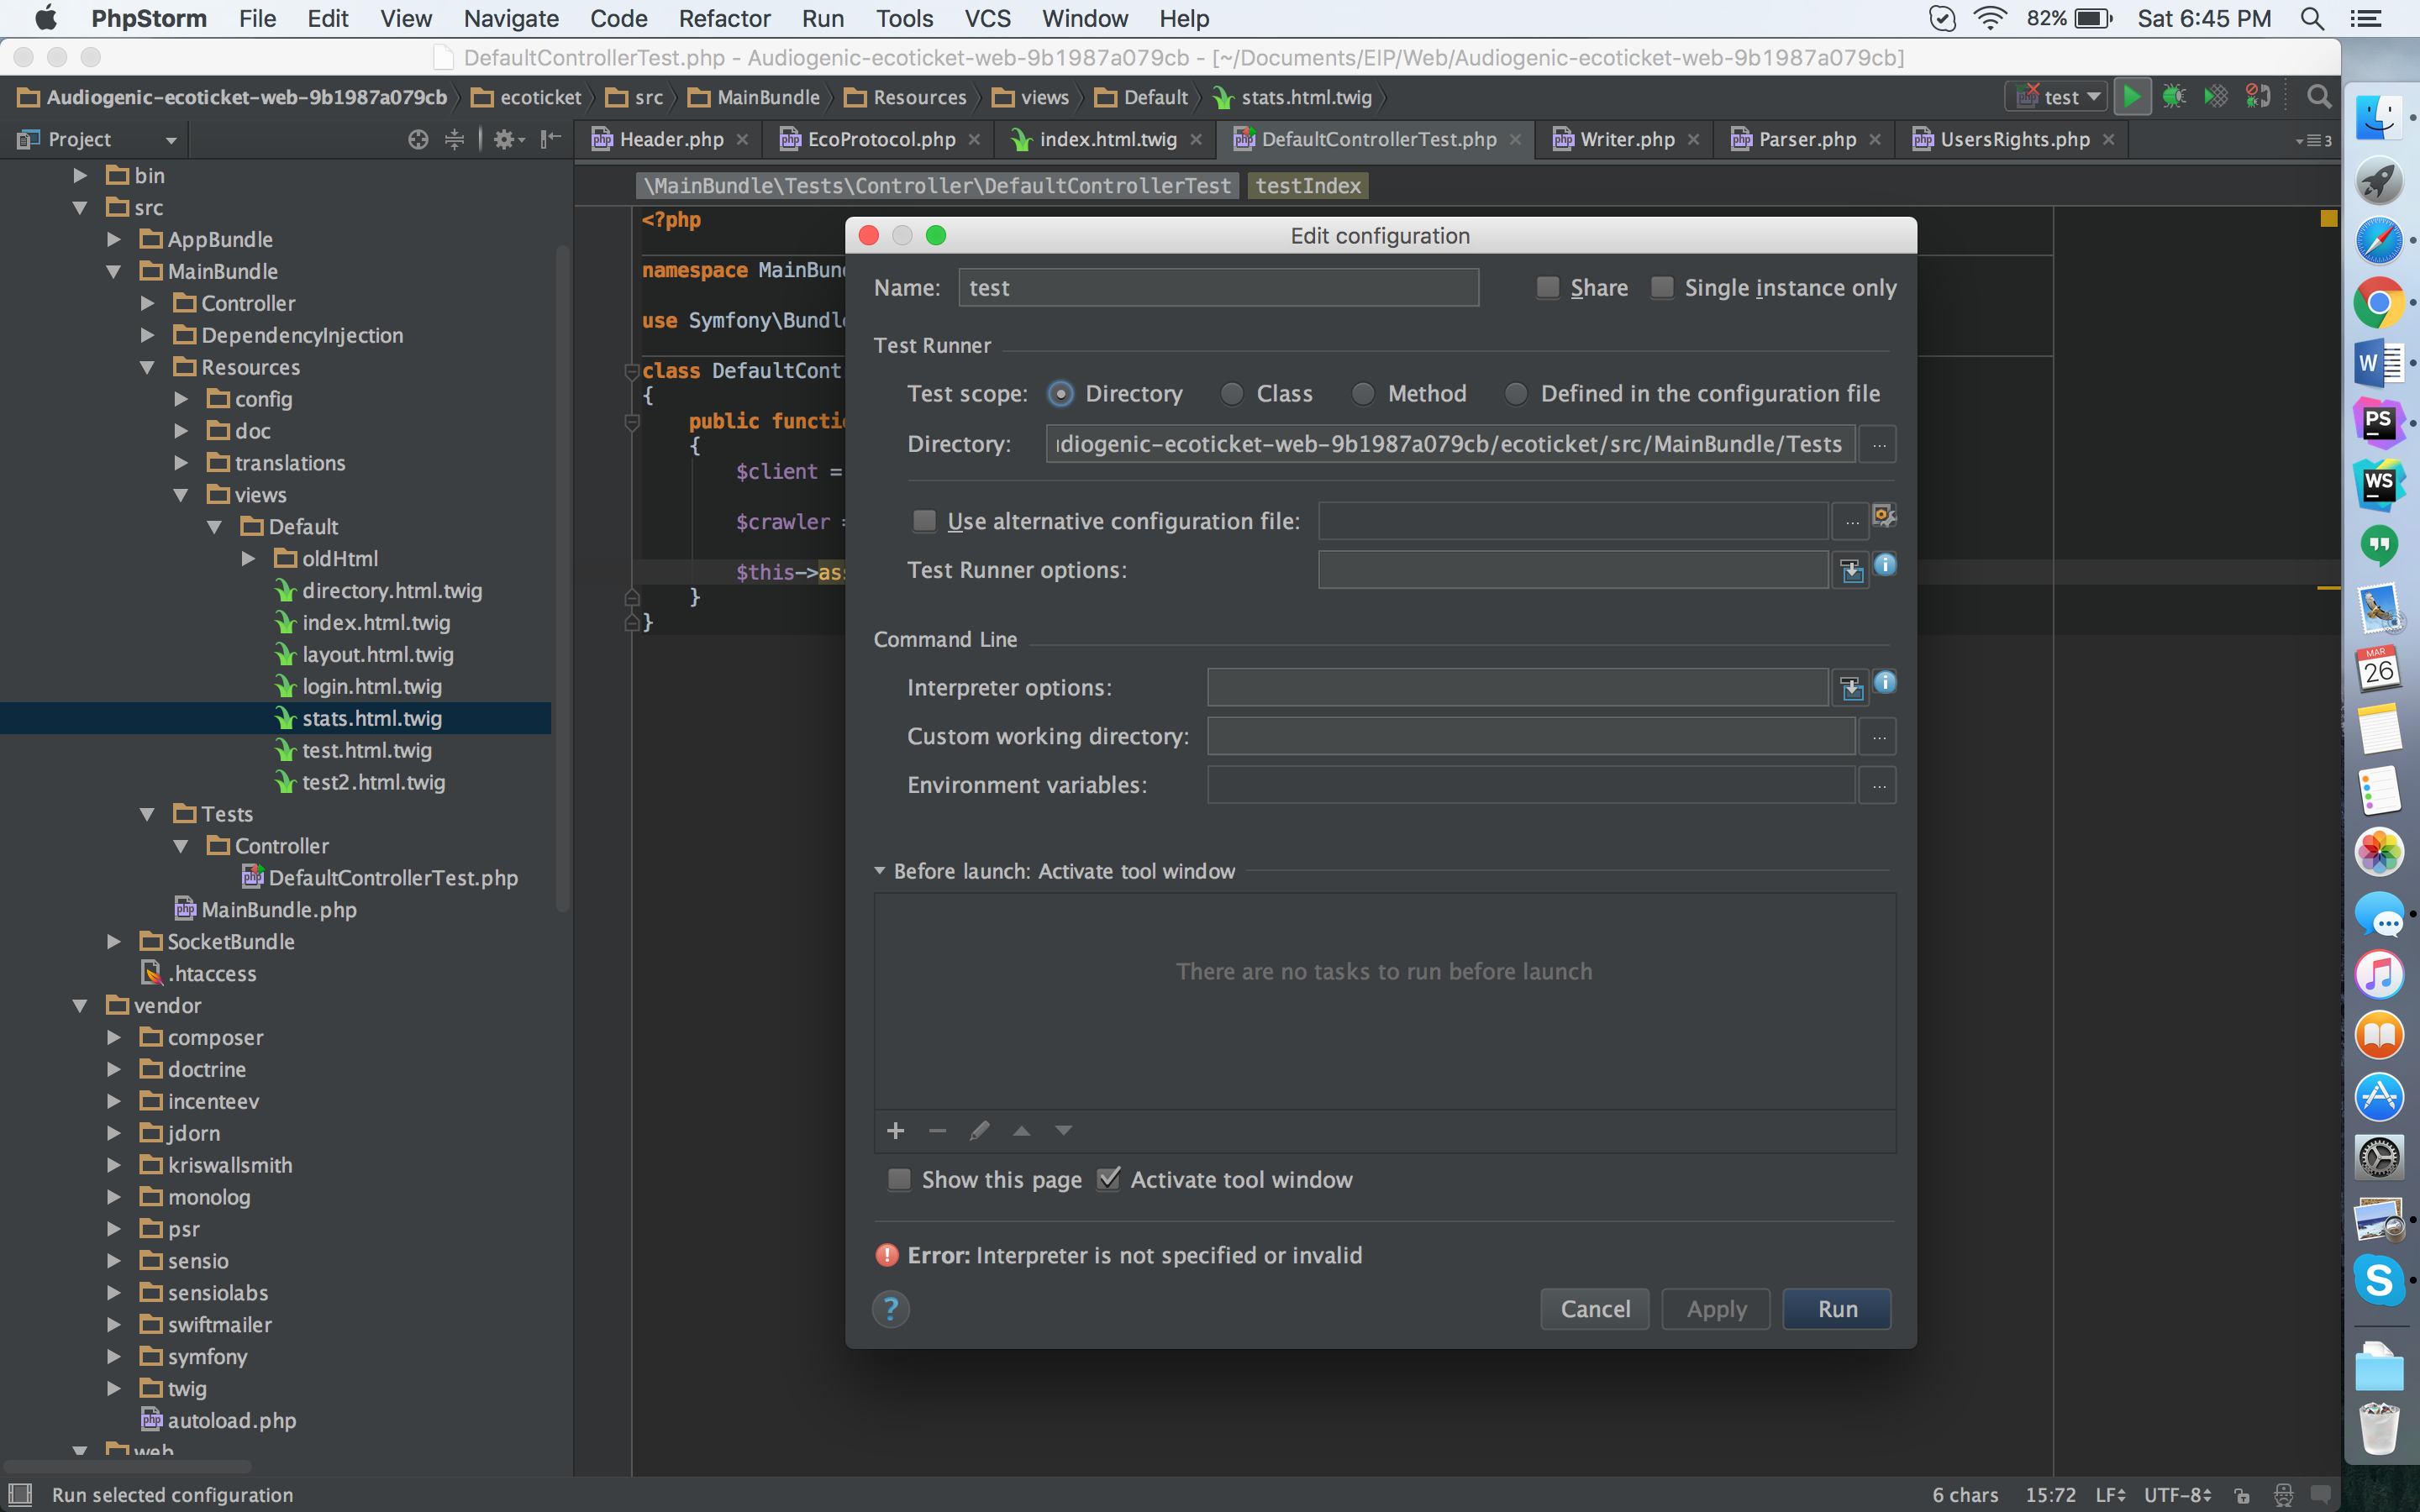
Task: Click the browse button next to Directory field
Action: (1878, 444)
